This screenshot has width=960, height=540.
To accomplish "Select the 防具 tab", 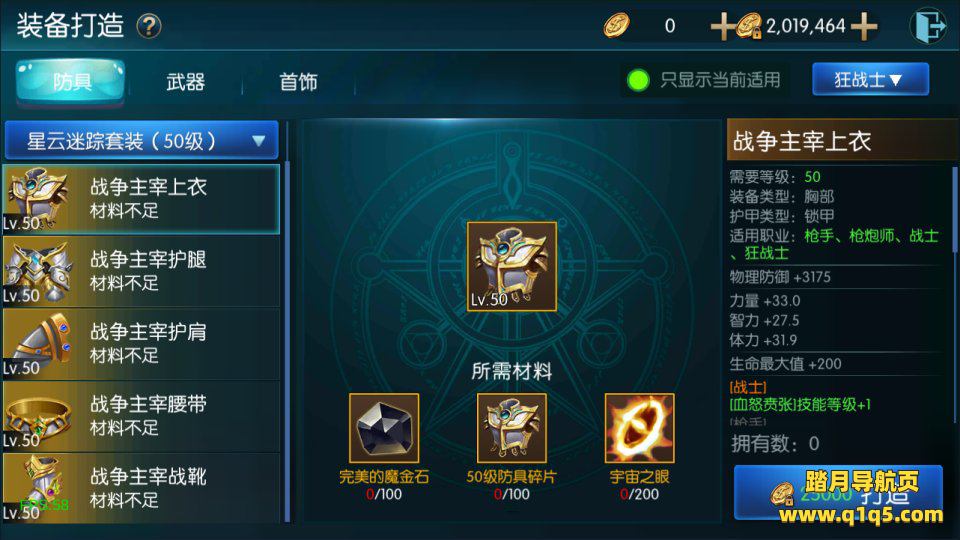I will (x=70, y=81).
